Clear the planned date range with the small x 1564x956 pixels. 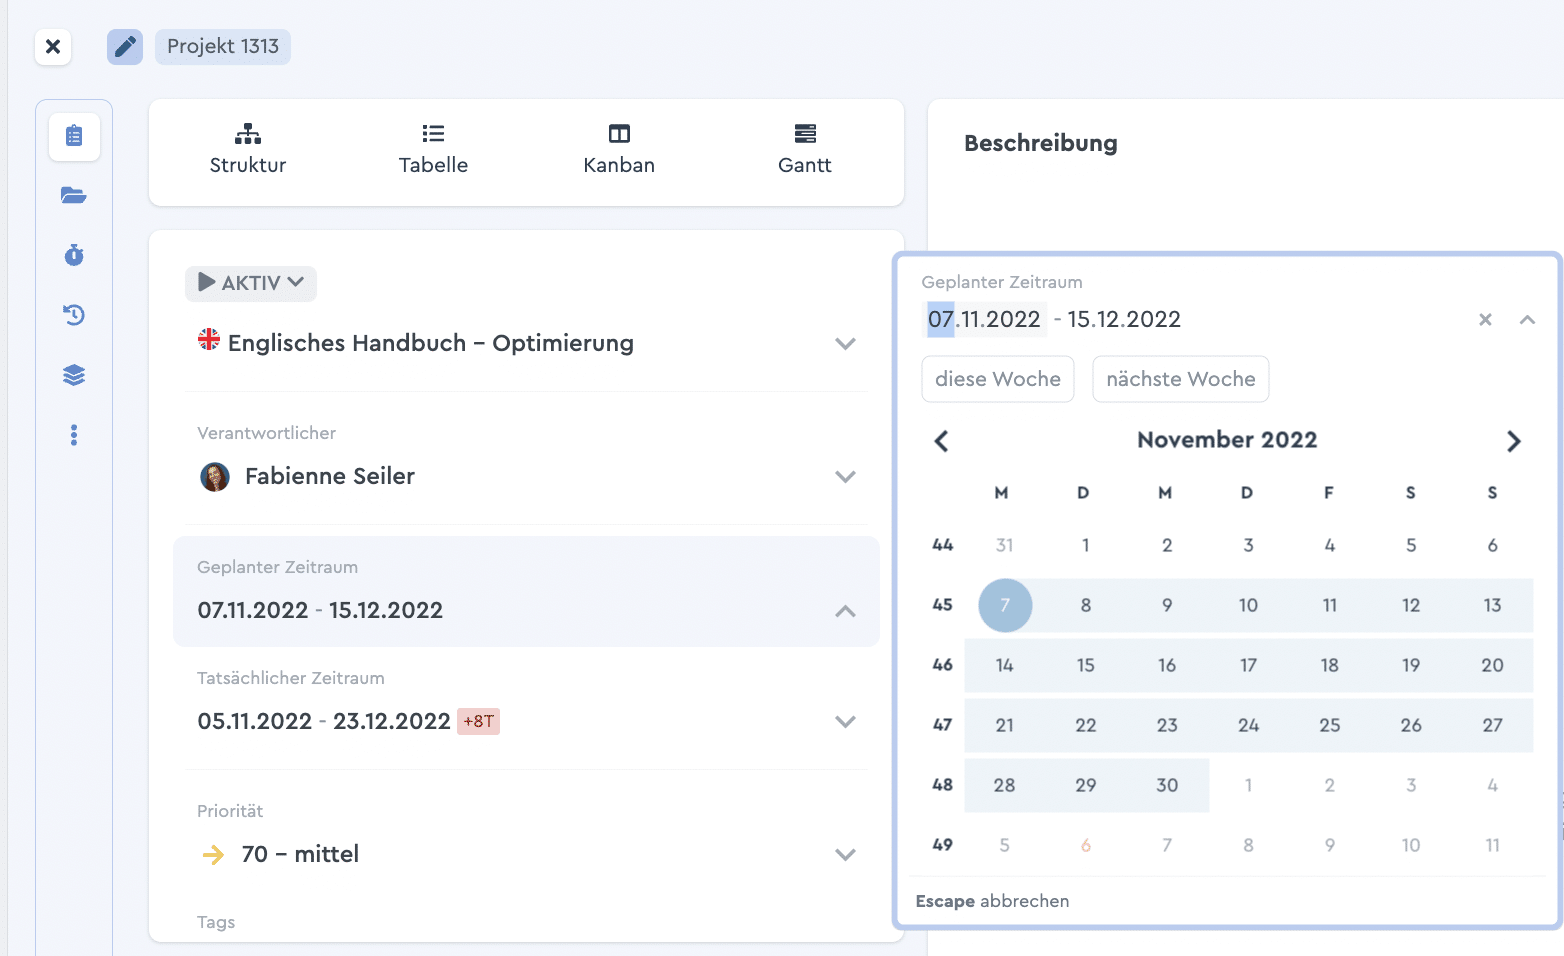(1485, 320)
